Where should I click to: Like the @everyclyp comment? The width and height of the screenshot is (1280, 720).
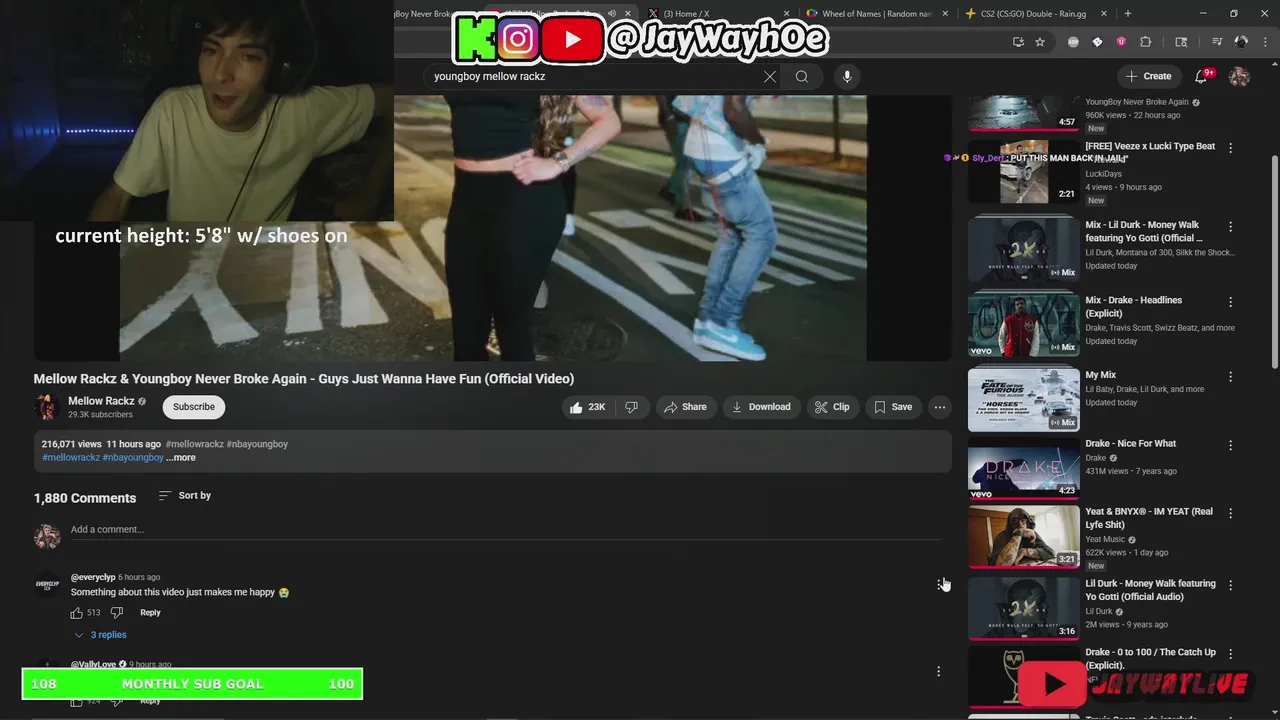pos(77,613)
